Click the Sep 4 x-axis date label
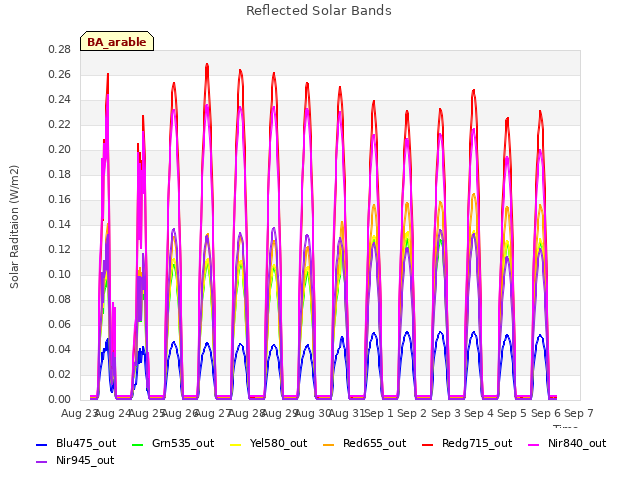Viewport: 640px width, 480px height. click(479, 413)
